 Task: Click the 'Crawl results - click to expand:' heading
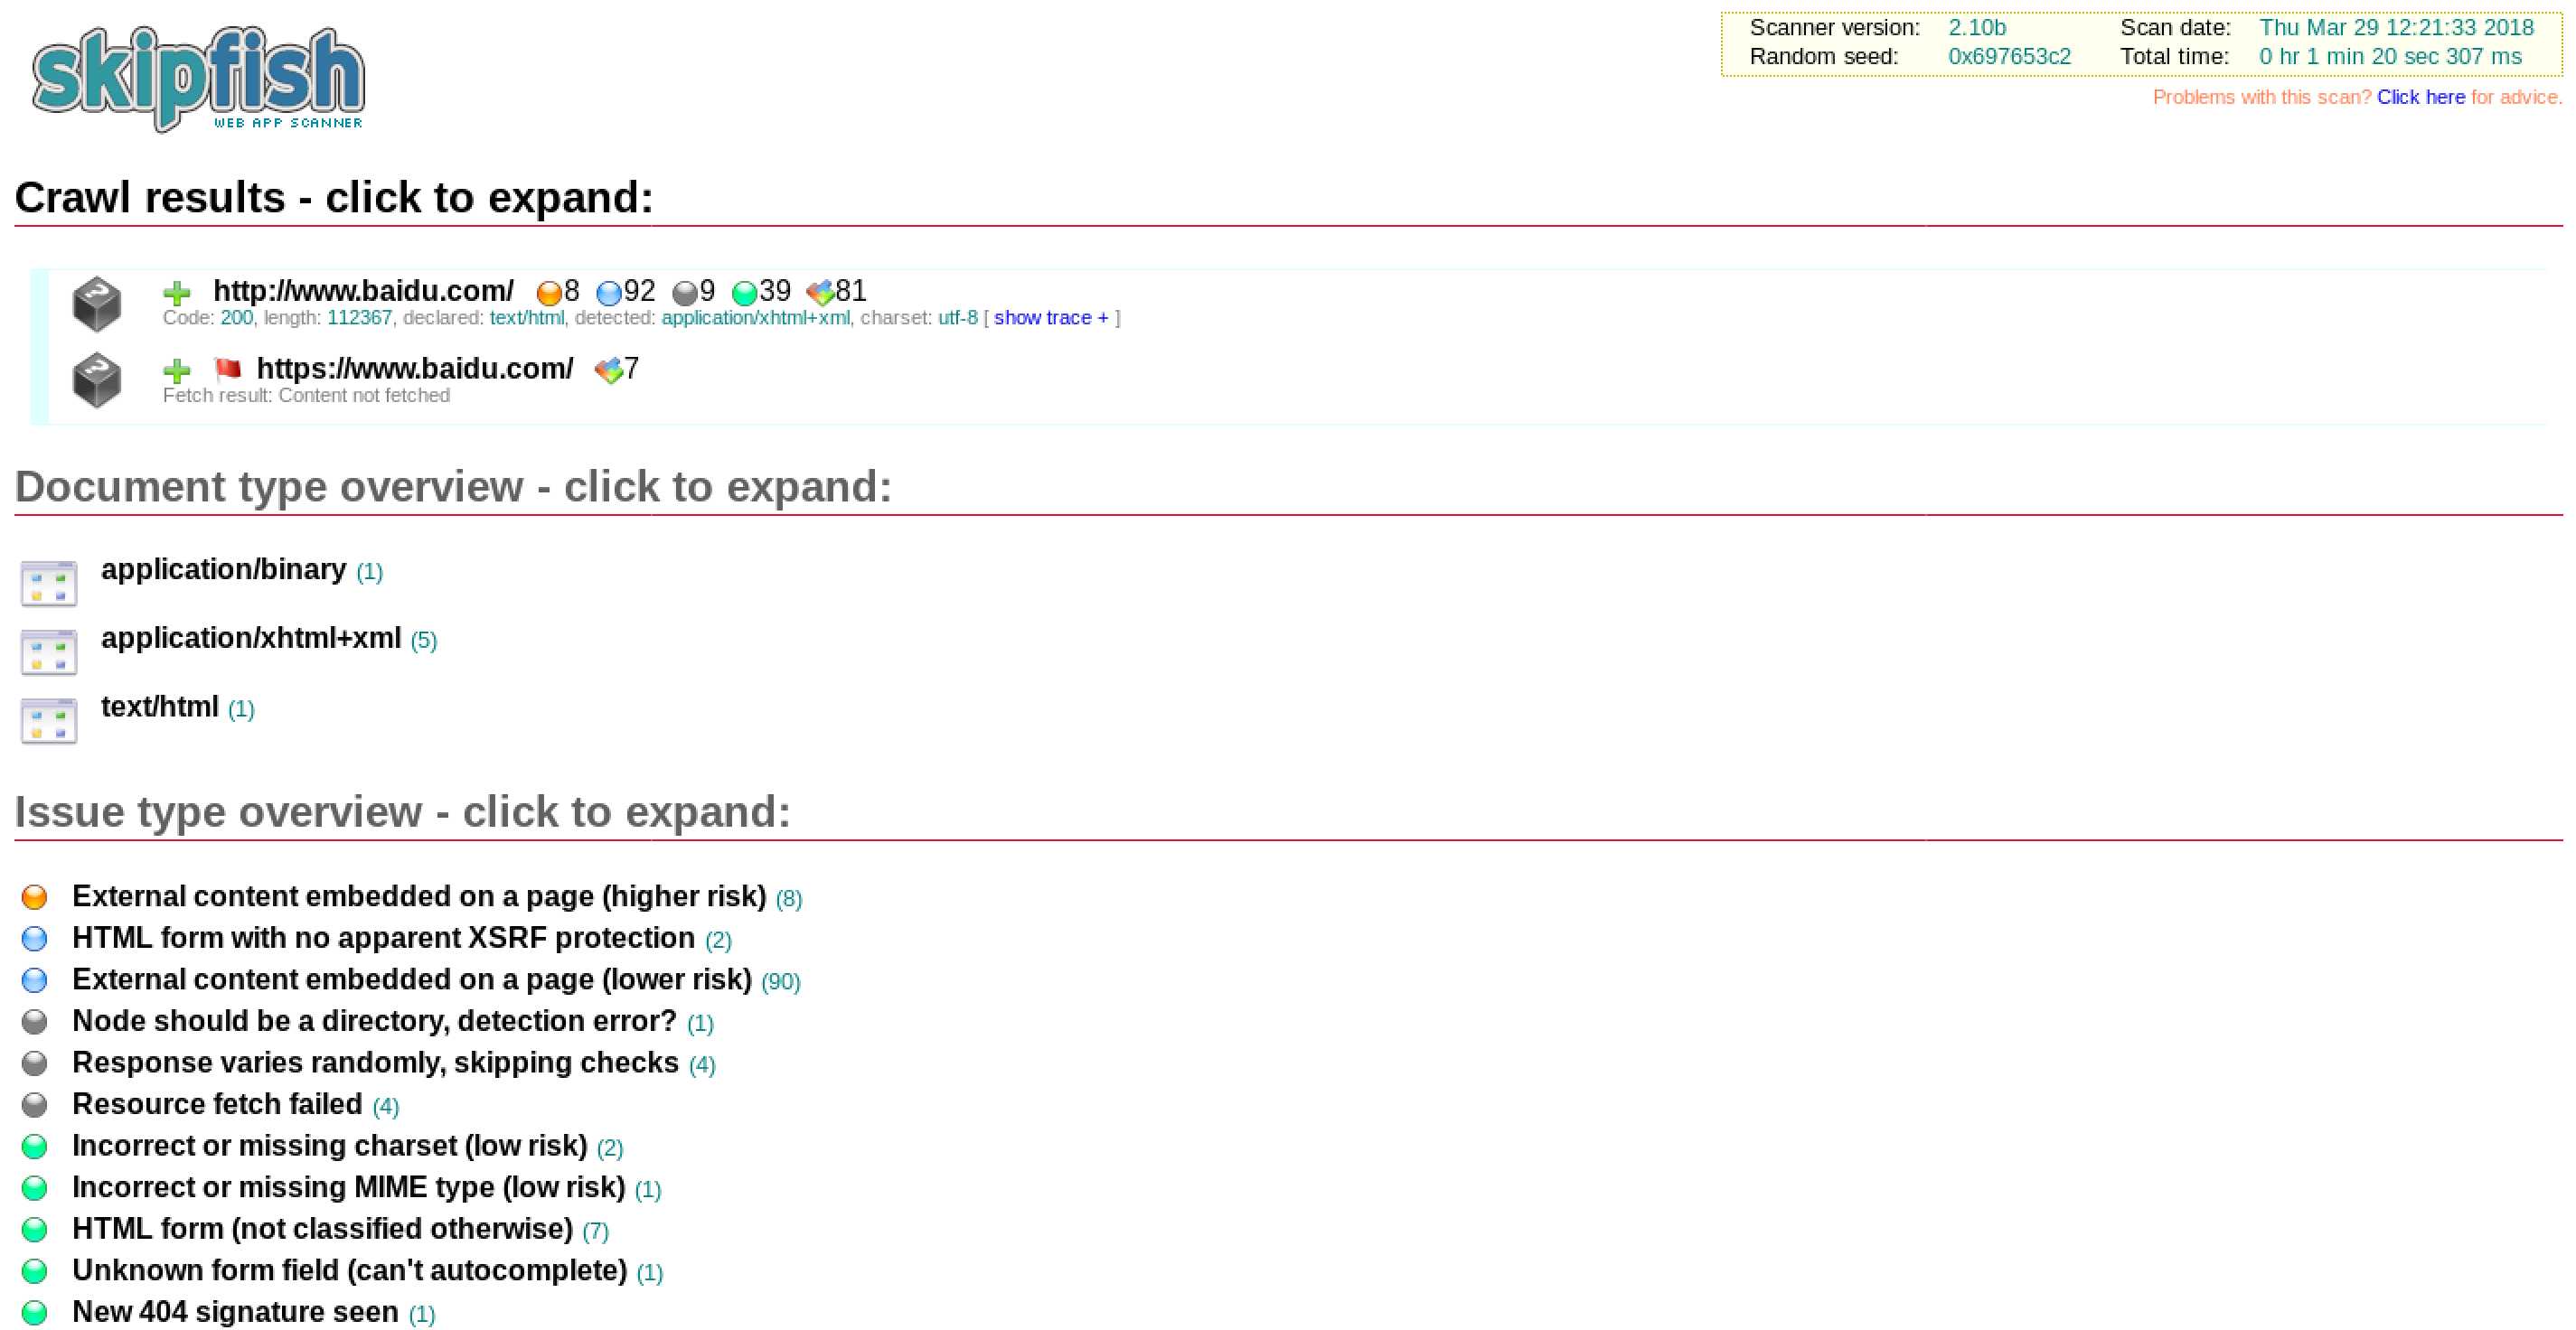pos(334,198)
